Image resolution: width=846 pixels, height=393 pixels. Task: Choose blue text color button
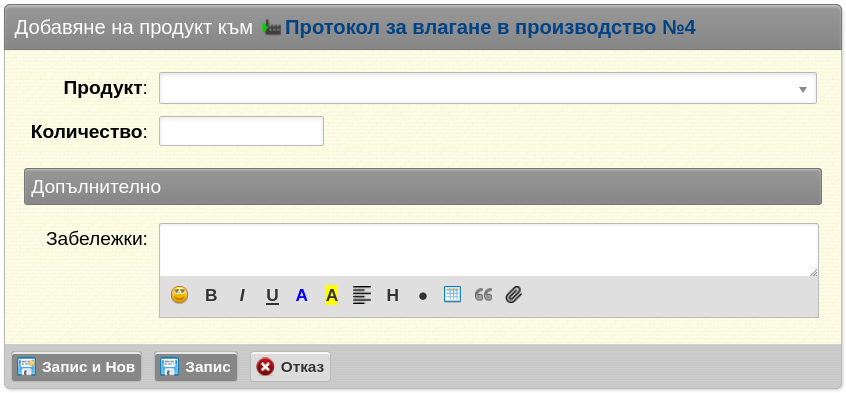pyautogui.click(x=302, y=295)
